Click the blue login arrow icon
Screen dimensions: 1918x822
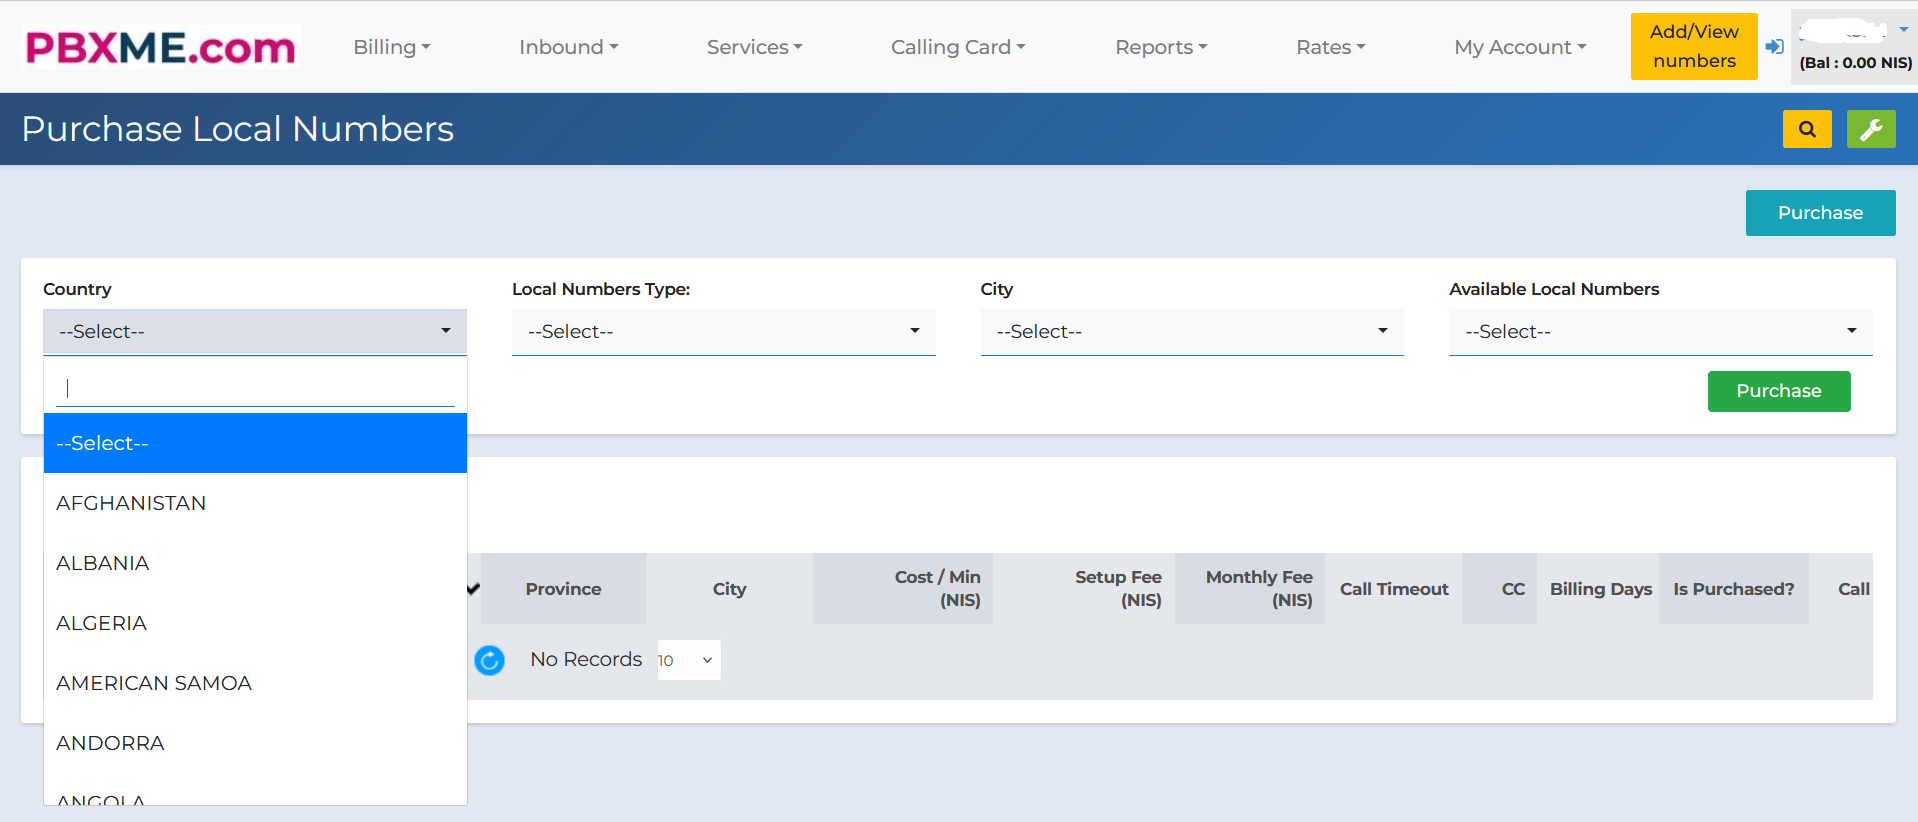coord(1774,47)
